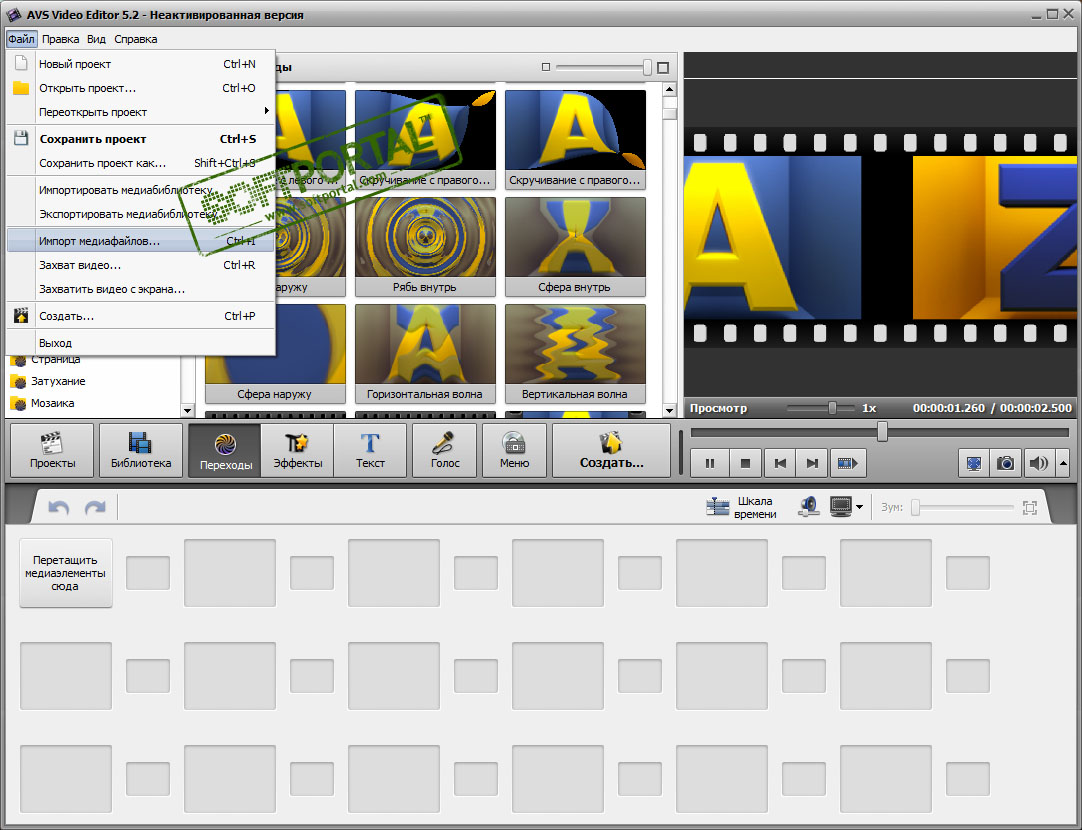Viewport: 1082px width, 830px height.
Task: Open the Файл menu
Action: tap(21, 39)
